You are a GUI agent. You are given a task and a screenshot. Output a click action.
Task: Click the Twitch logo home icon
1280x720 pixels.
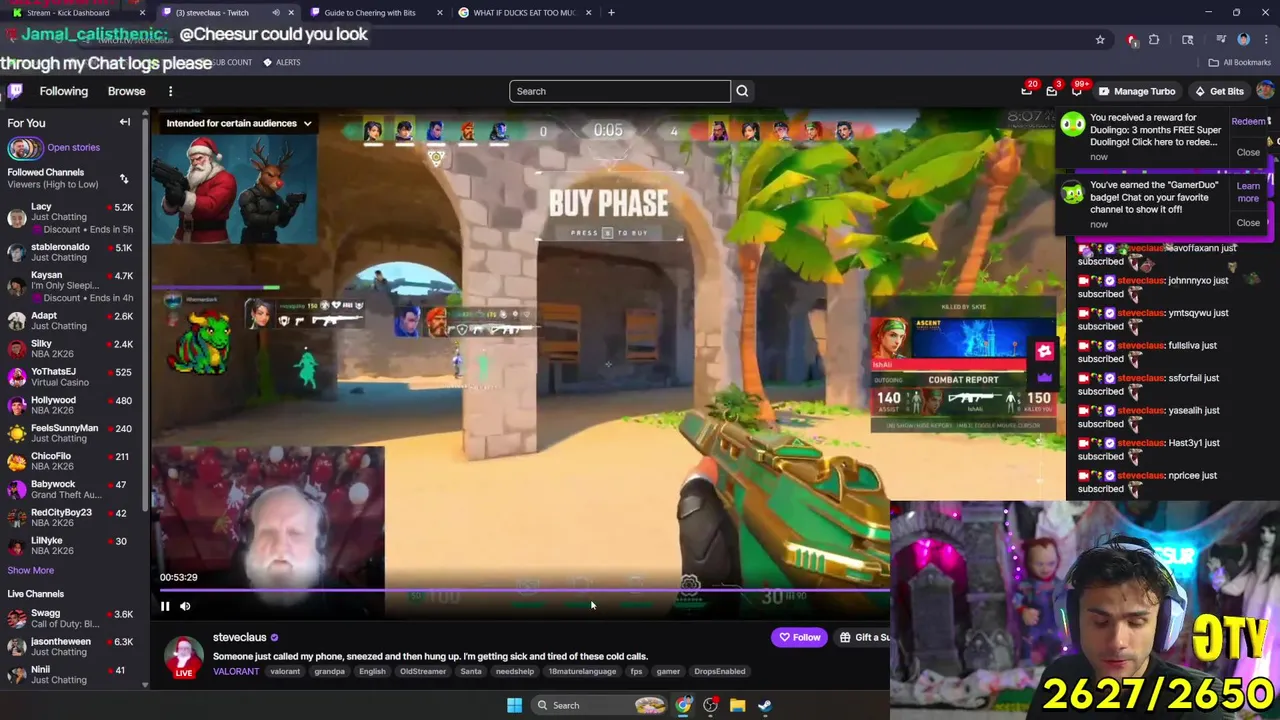pyautogui.click(x=15, y=91)
